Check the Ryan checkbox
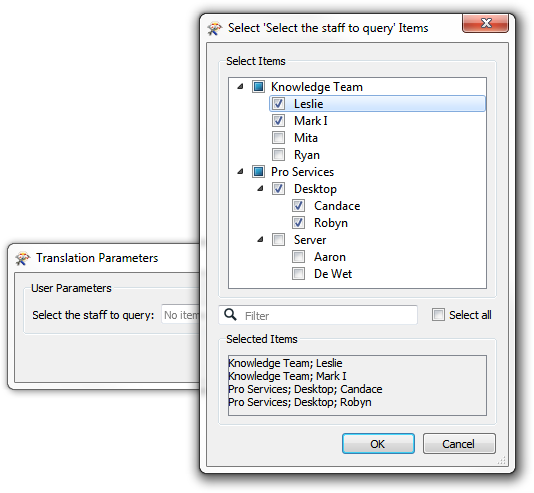 pos(278,155)
